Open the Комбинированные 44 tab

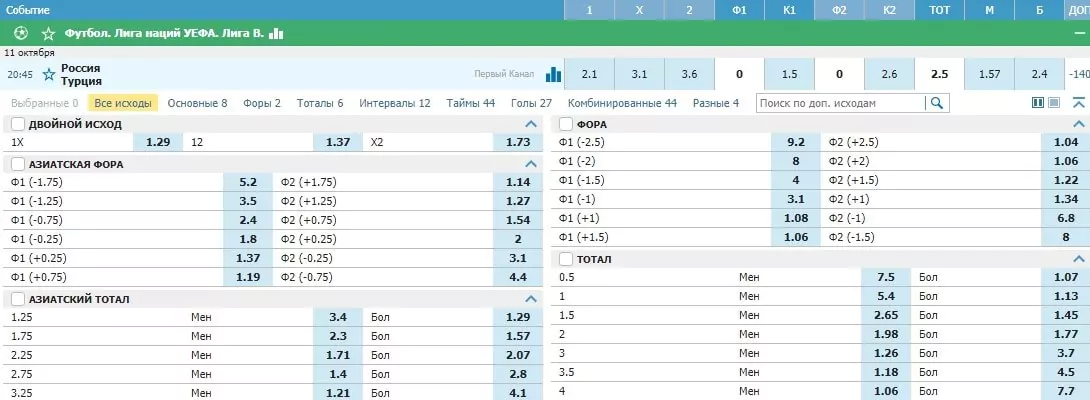[622, 103]
